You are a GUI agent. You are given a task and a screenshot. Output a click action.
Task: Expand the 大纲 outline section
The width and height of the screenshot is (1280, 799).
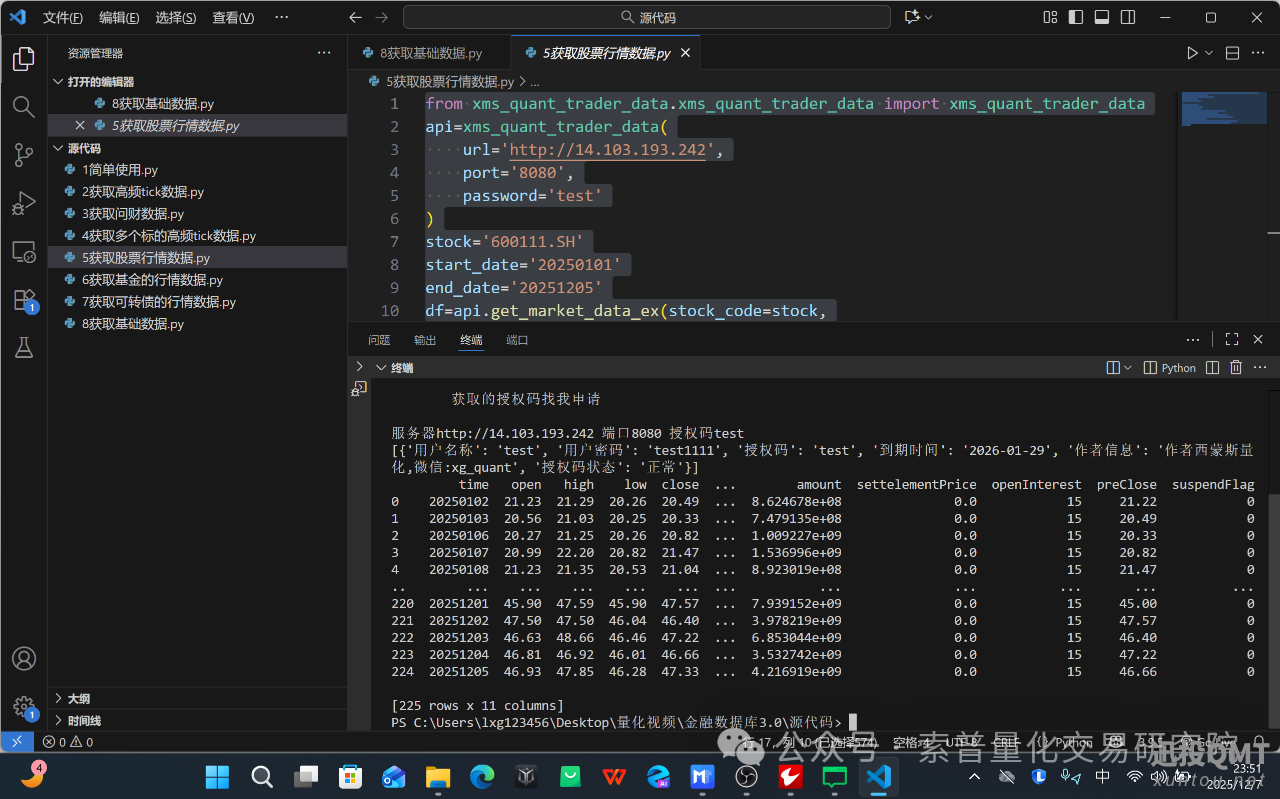point(79,699)
